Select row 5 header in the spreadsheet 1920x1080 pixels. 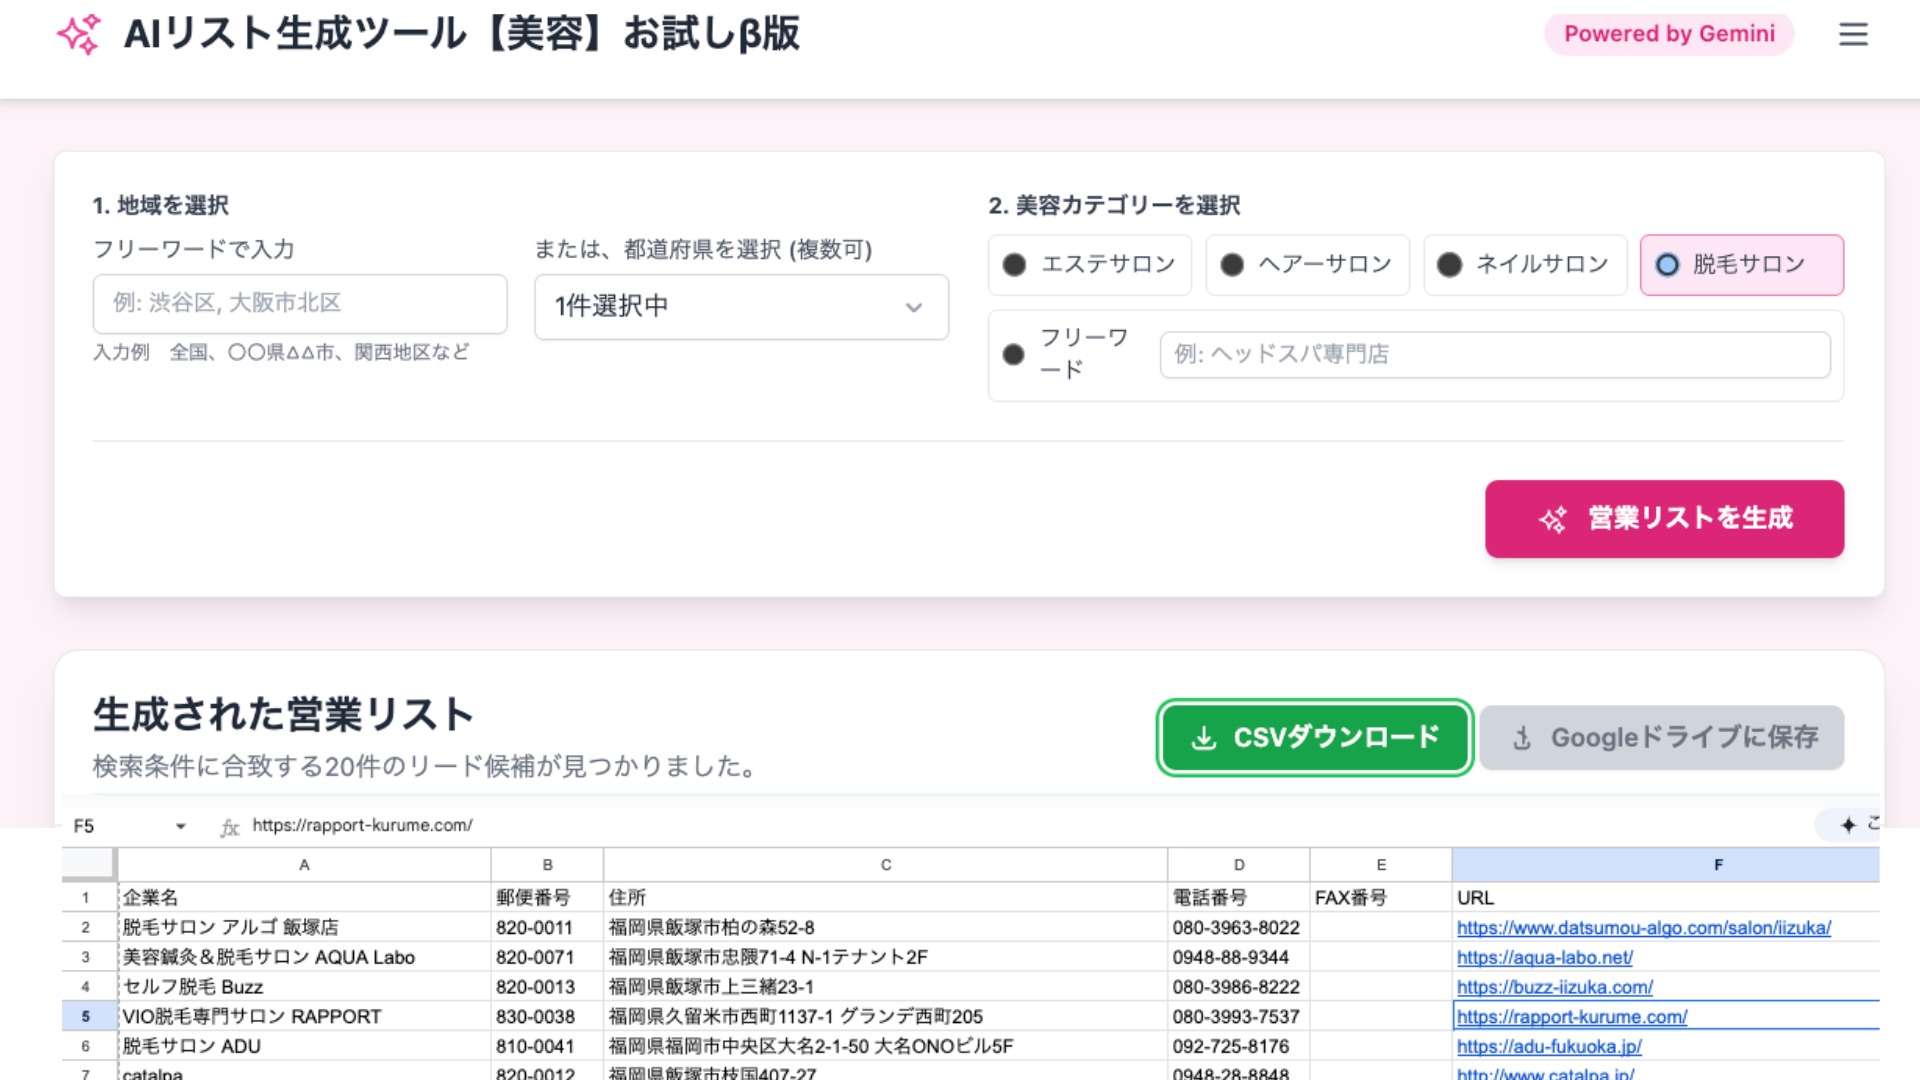(x=88, y=1016)
